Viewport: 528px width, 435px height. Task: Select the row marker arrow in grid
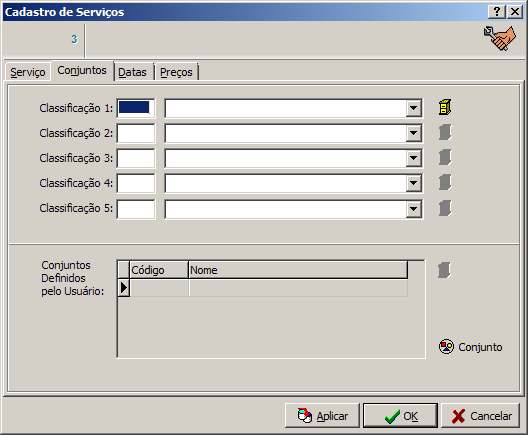pos(124,288)
